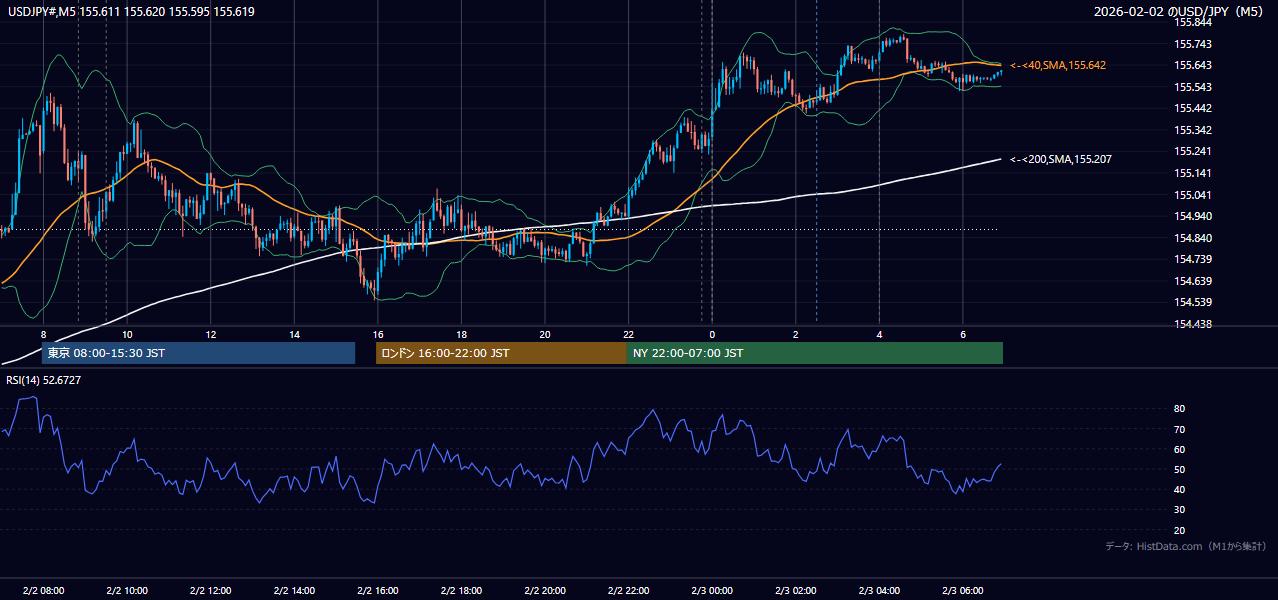Click the 200 SMA 155.207 label
Viewport: 1278px width, 600px height.
[1061, 159]
